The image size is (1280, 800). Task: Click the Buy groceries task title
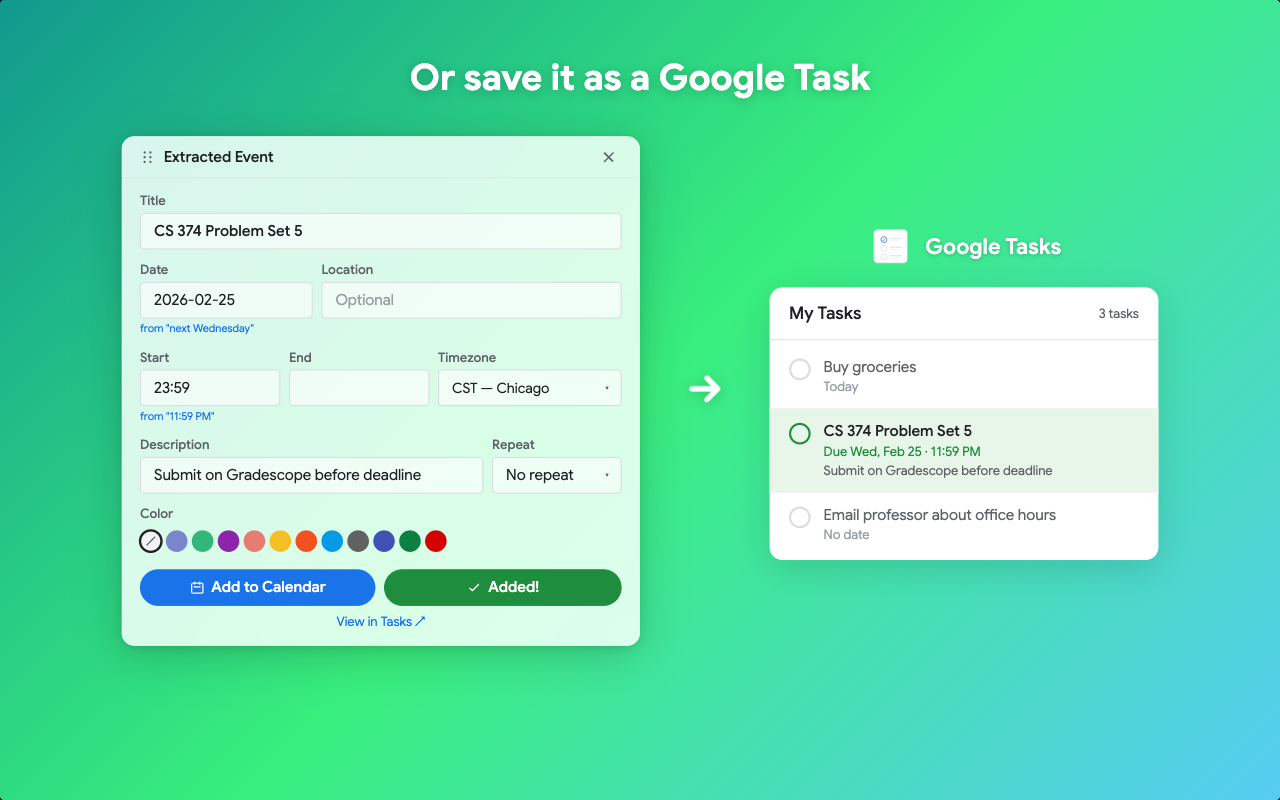(x=870, y=367)
